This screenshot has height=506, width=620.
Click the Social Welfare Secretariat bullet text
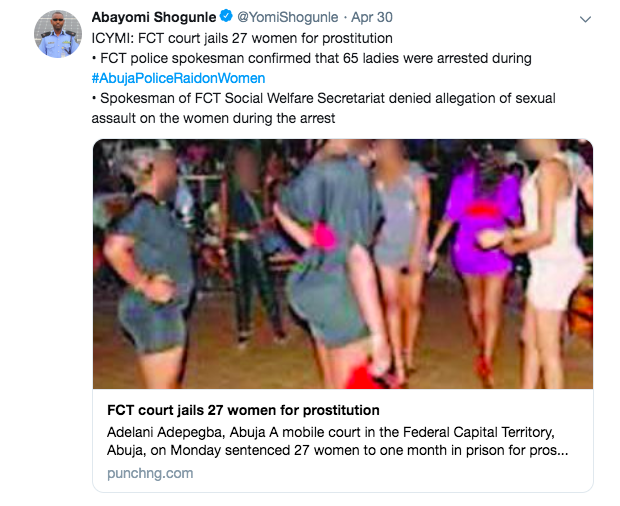click(x=323, y=98)
